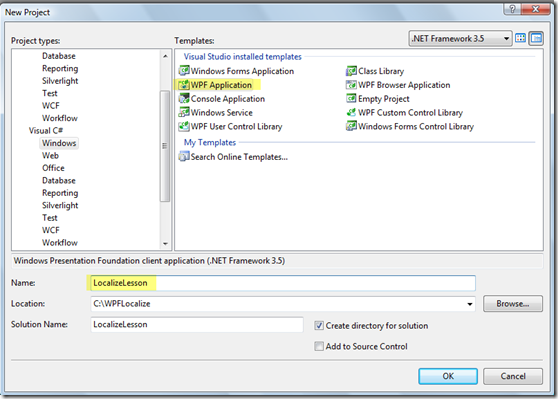Toggle Create directory for solution checkbox
The height and width of the screenshot is (399, 558).
coord(319,325)
